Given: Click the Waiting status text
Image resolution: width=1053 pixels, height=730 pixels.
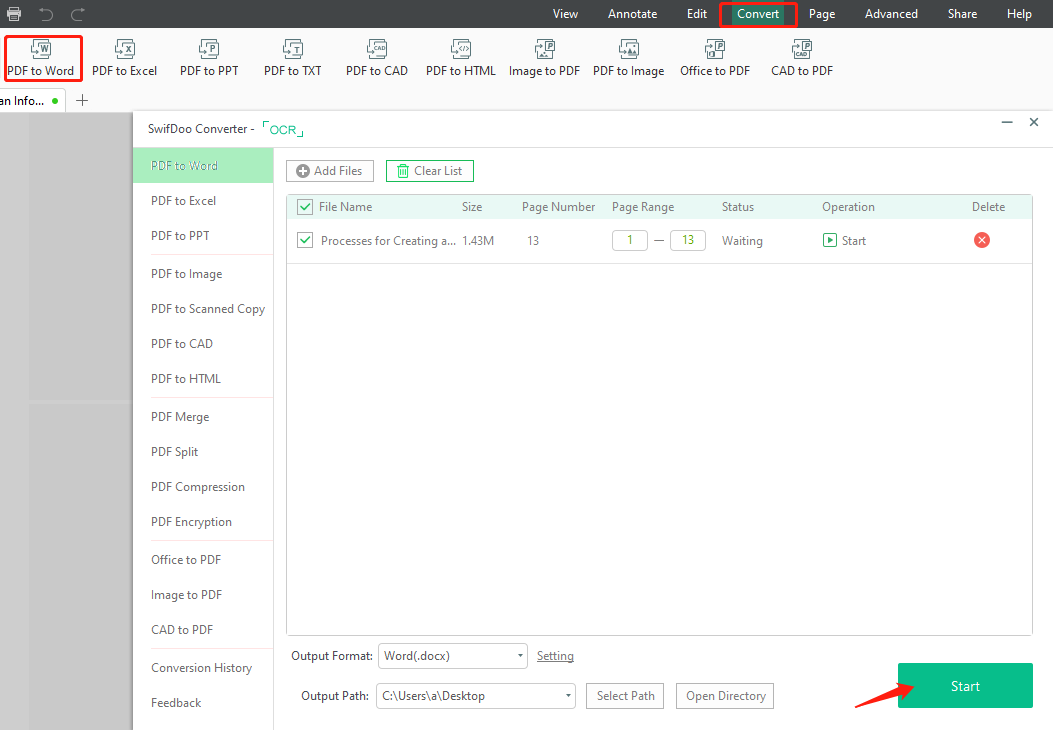Looking at the screenshot, I should (742, 241).
